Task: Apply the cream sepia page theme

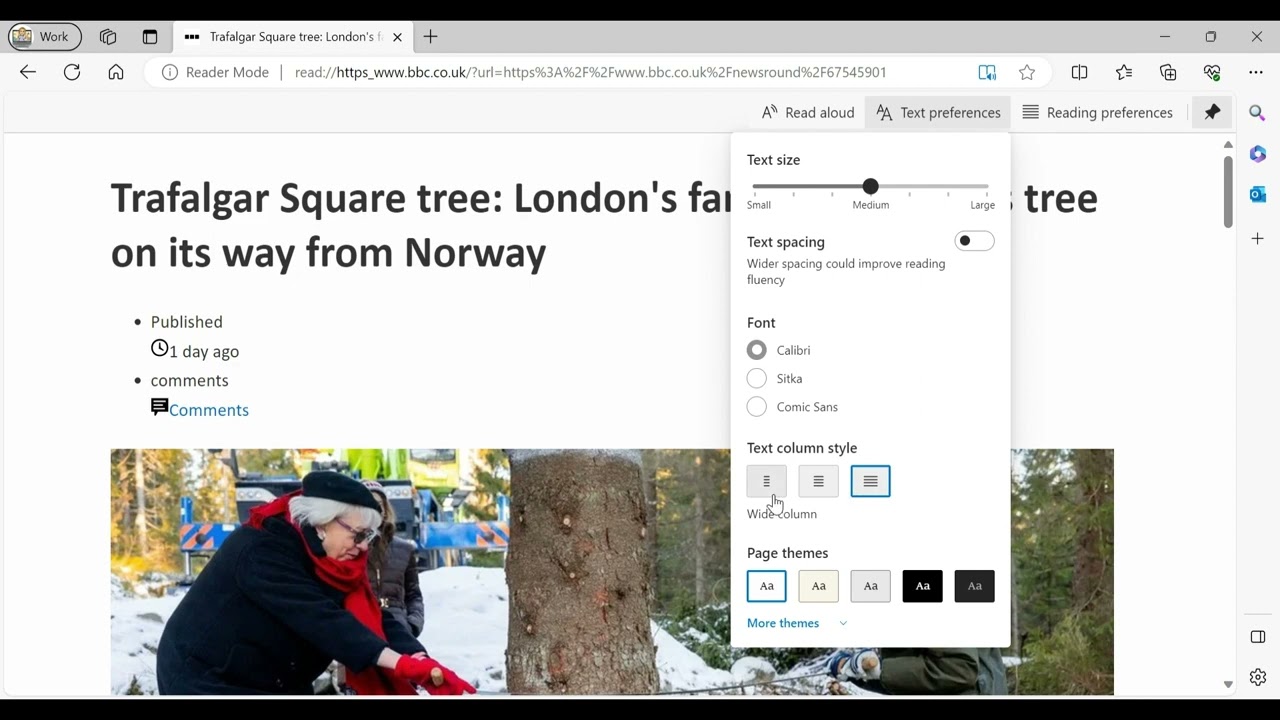Action: tap(818, 586)
